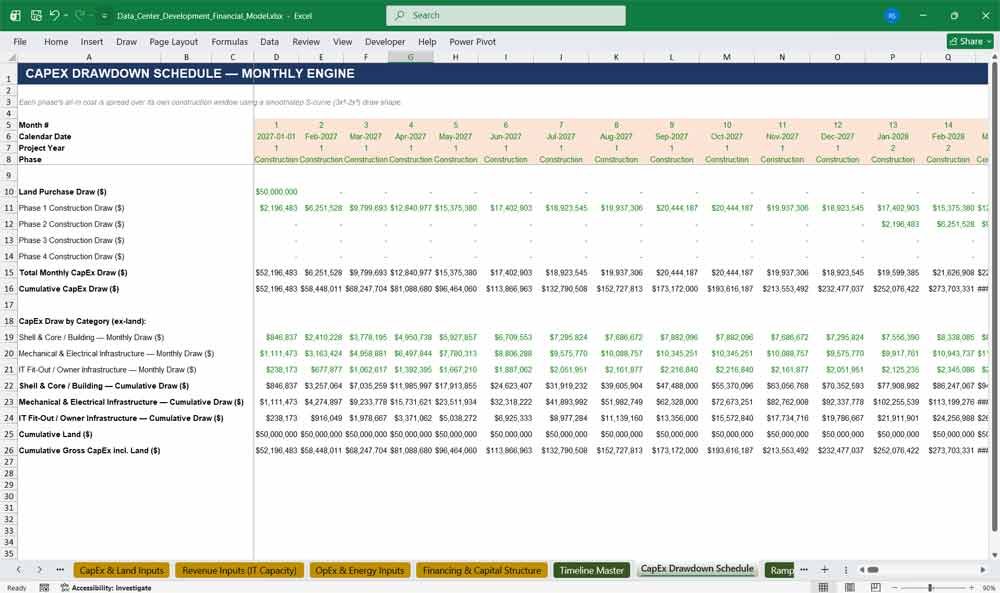
Task: Switch to OpEx & Energy Inputs sheet
Action: [360, 570]
